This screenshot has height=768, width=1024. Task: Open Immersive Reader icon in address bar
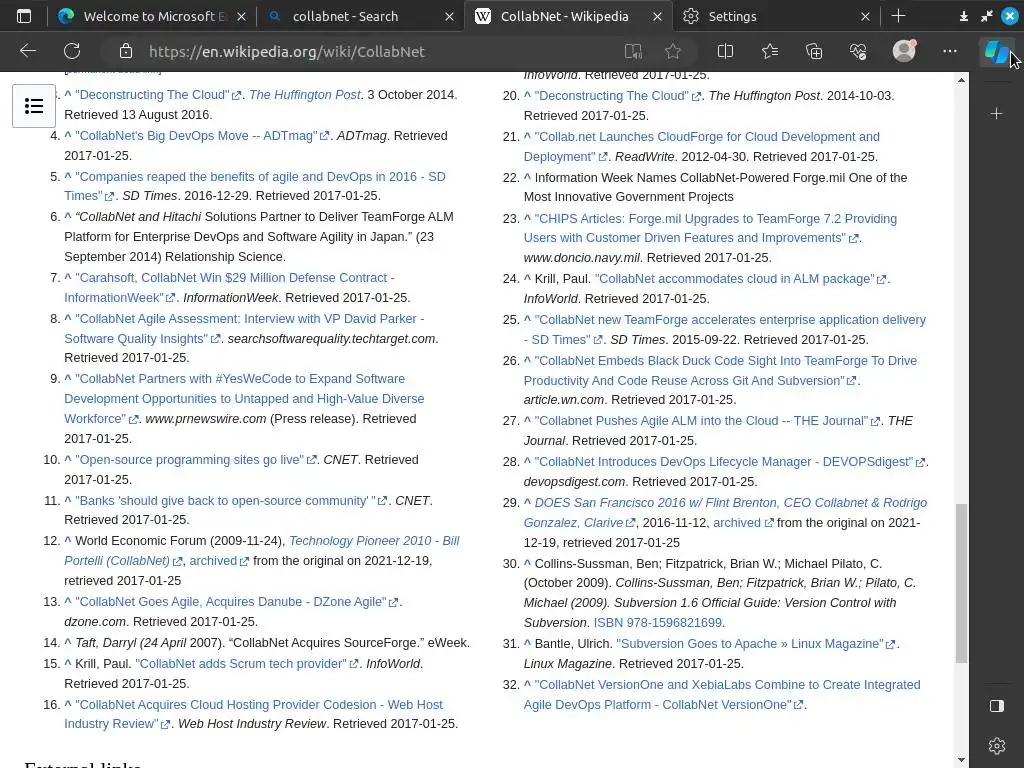click(633, 52)
